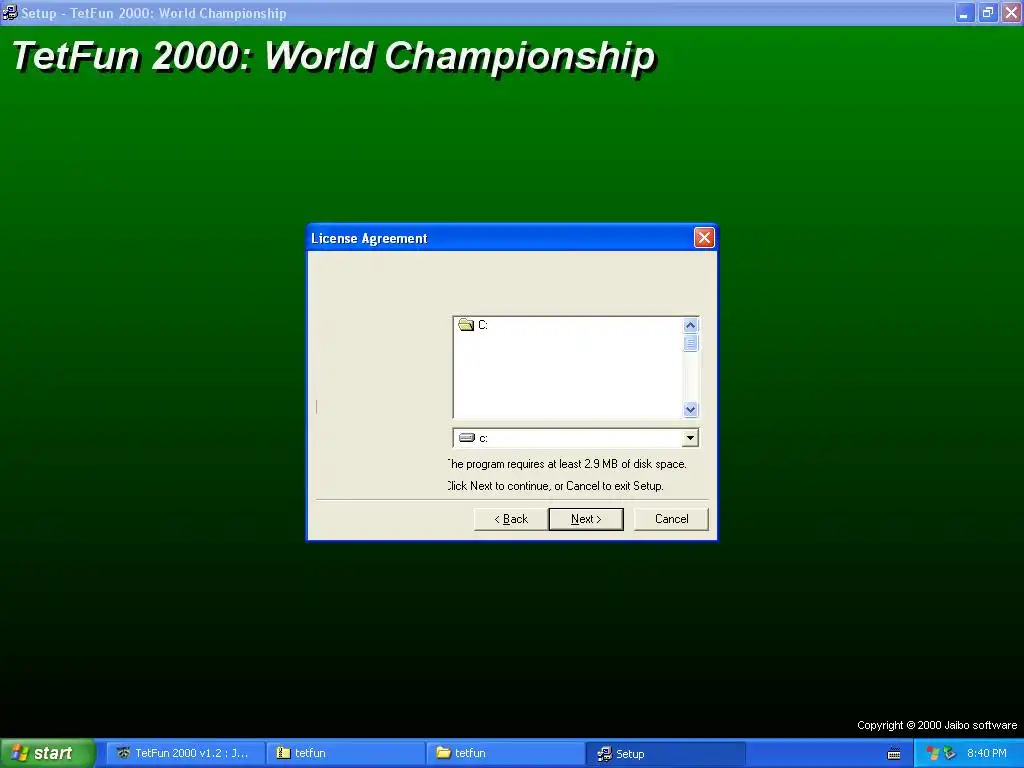This screenshot has width=1024, height=768.
Task: Open the drive selection dropdown
Action: point(690,438)
